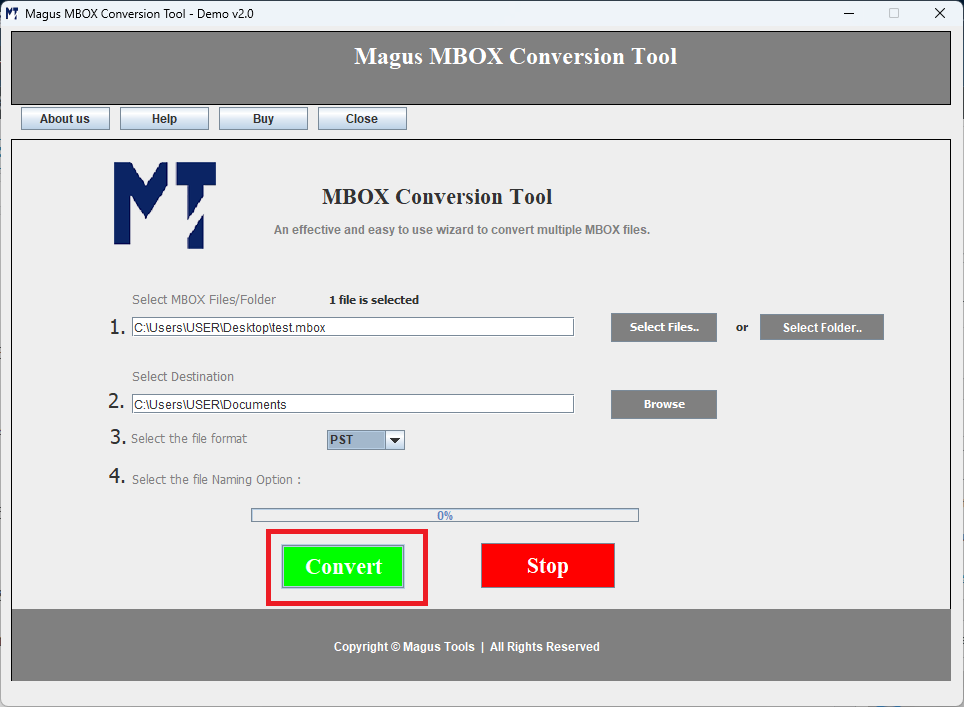Click the 'MBOX Conversion Tool' heading
This screenshot has width=964, height=707.
coord(437,197)
